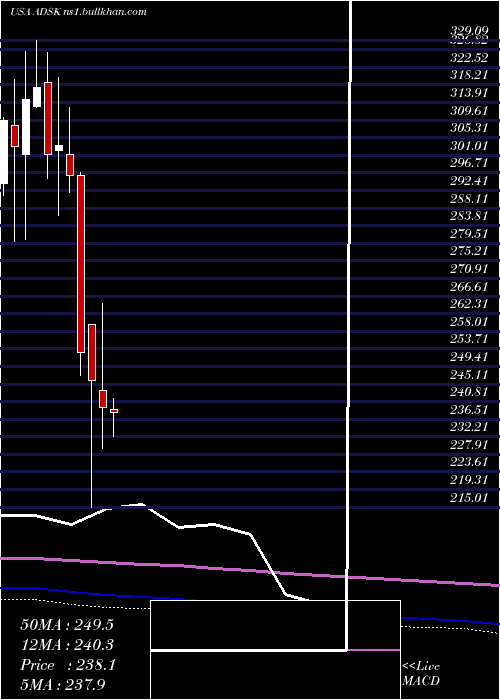Click the '5MA : 237.9' readout
Image resolution: width=500 pixels, height=700 pixels.
[63, 684]
